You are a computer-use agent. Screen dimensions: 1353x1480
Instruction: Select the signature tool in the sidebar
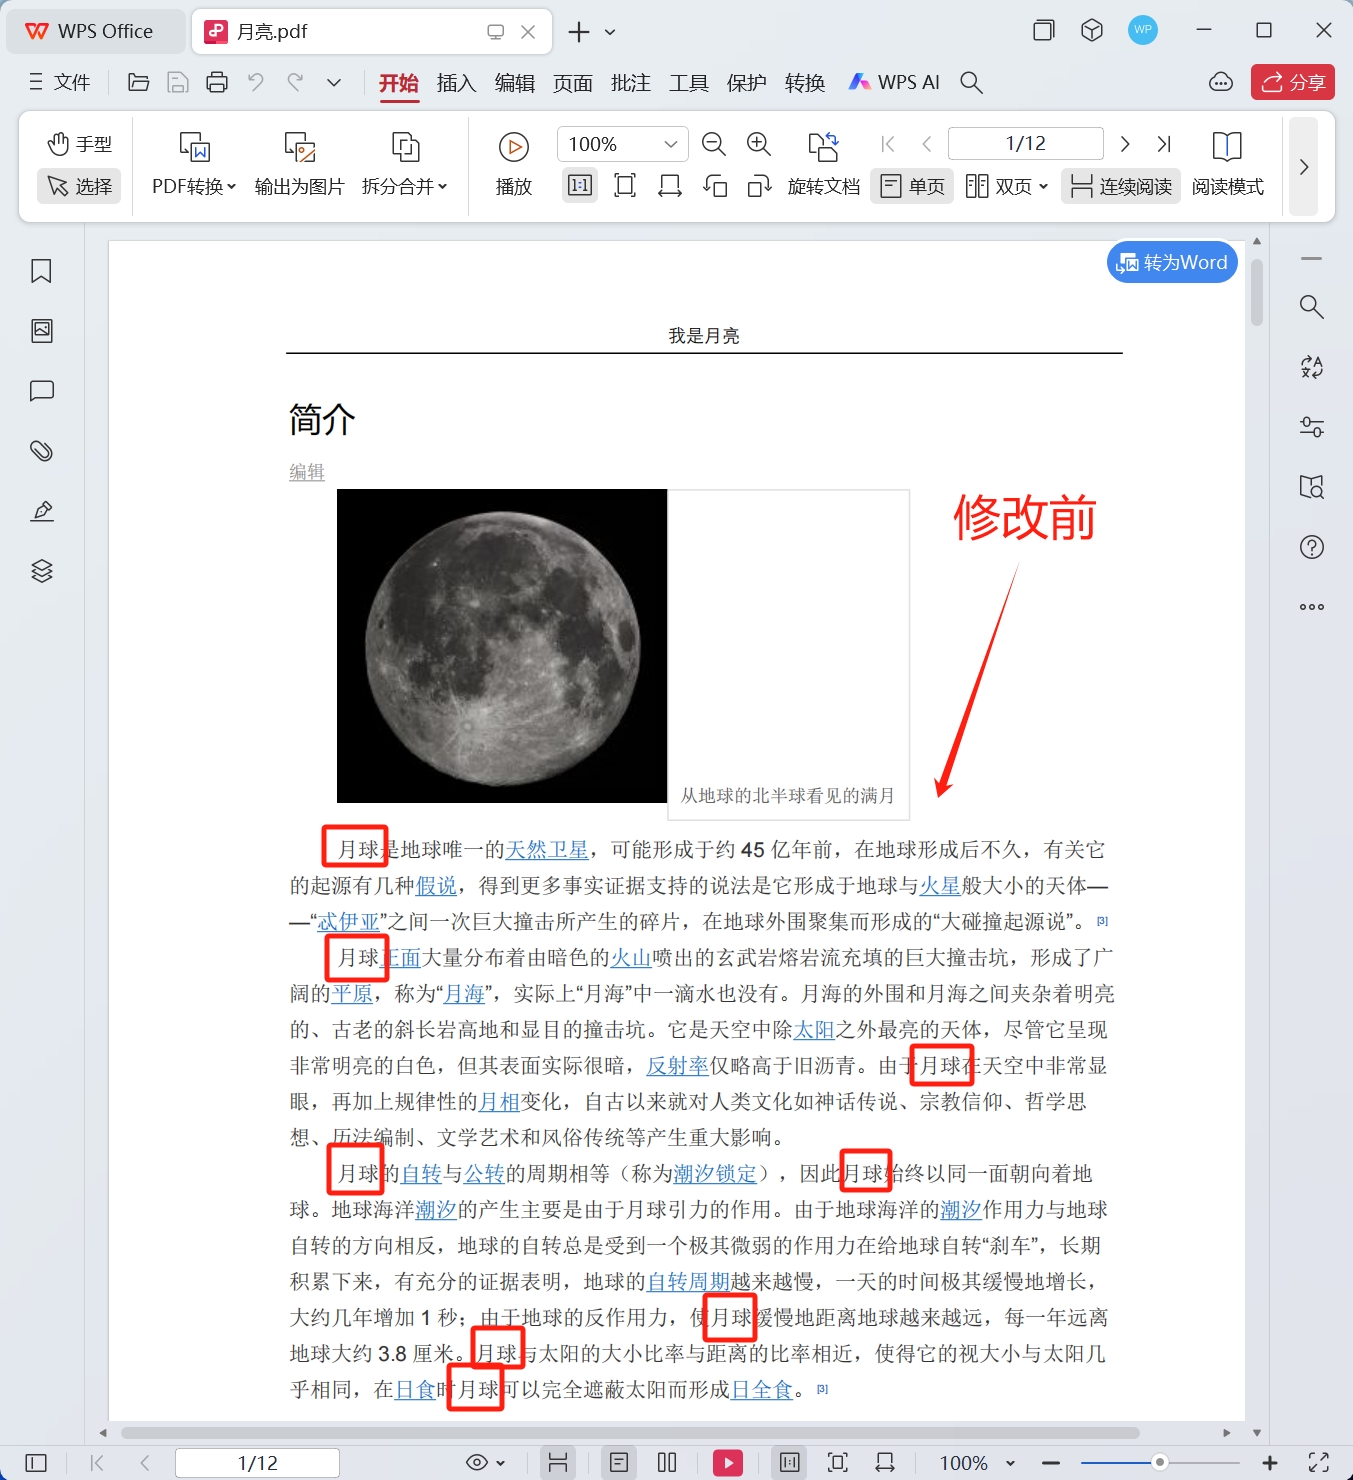tap(41, 510)
